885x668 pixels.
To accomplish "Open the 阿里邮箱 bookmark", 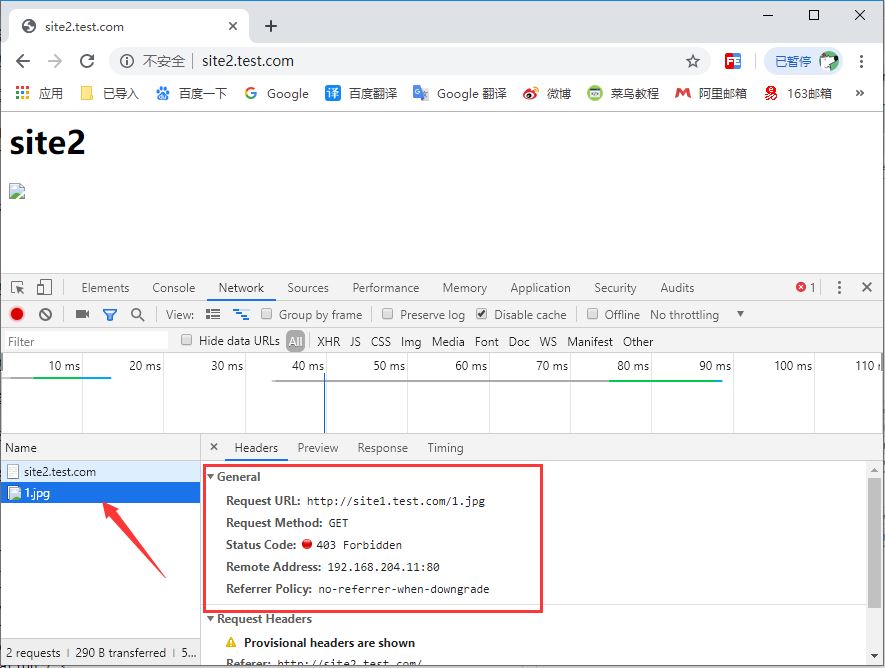I will [711, 93].
